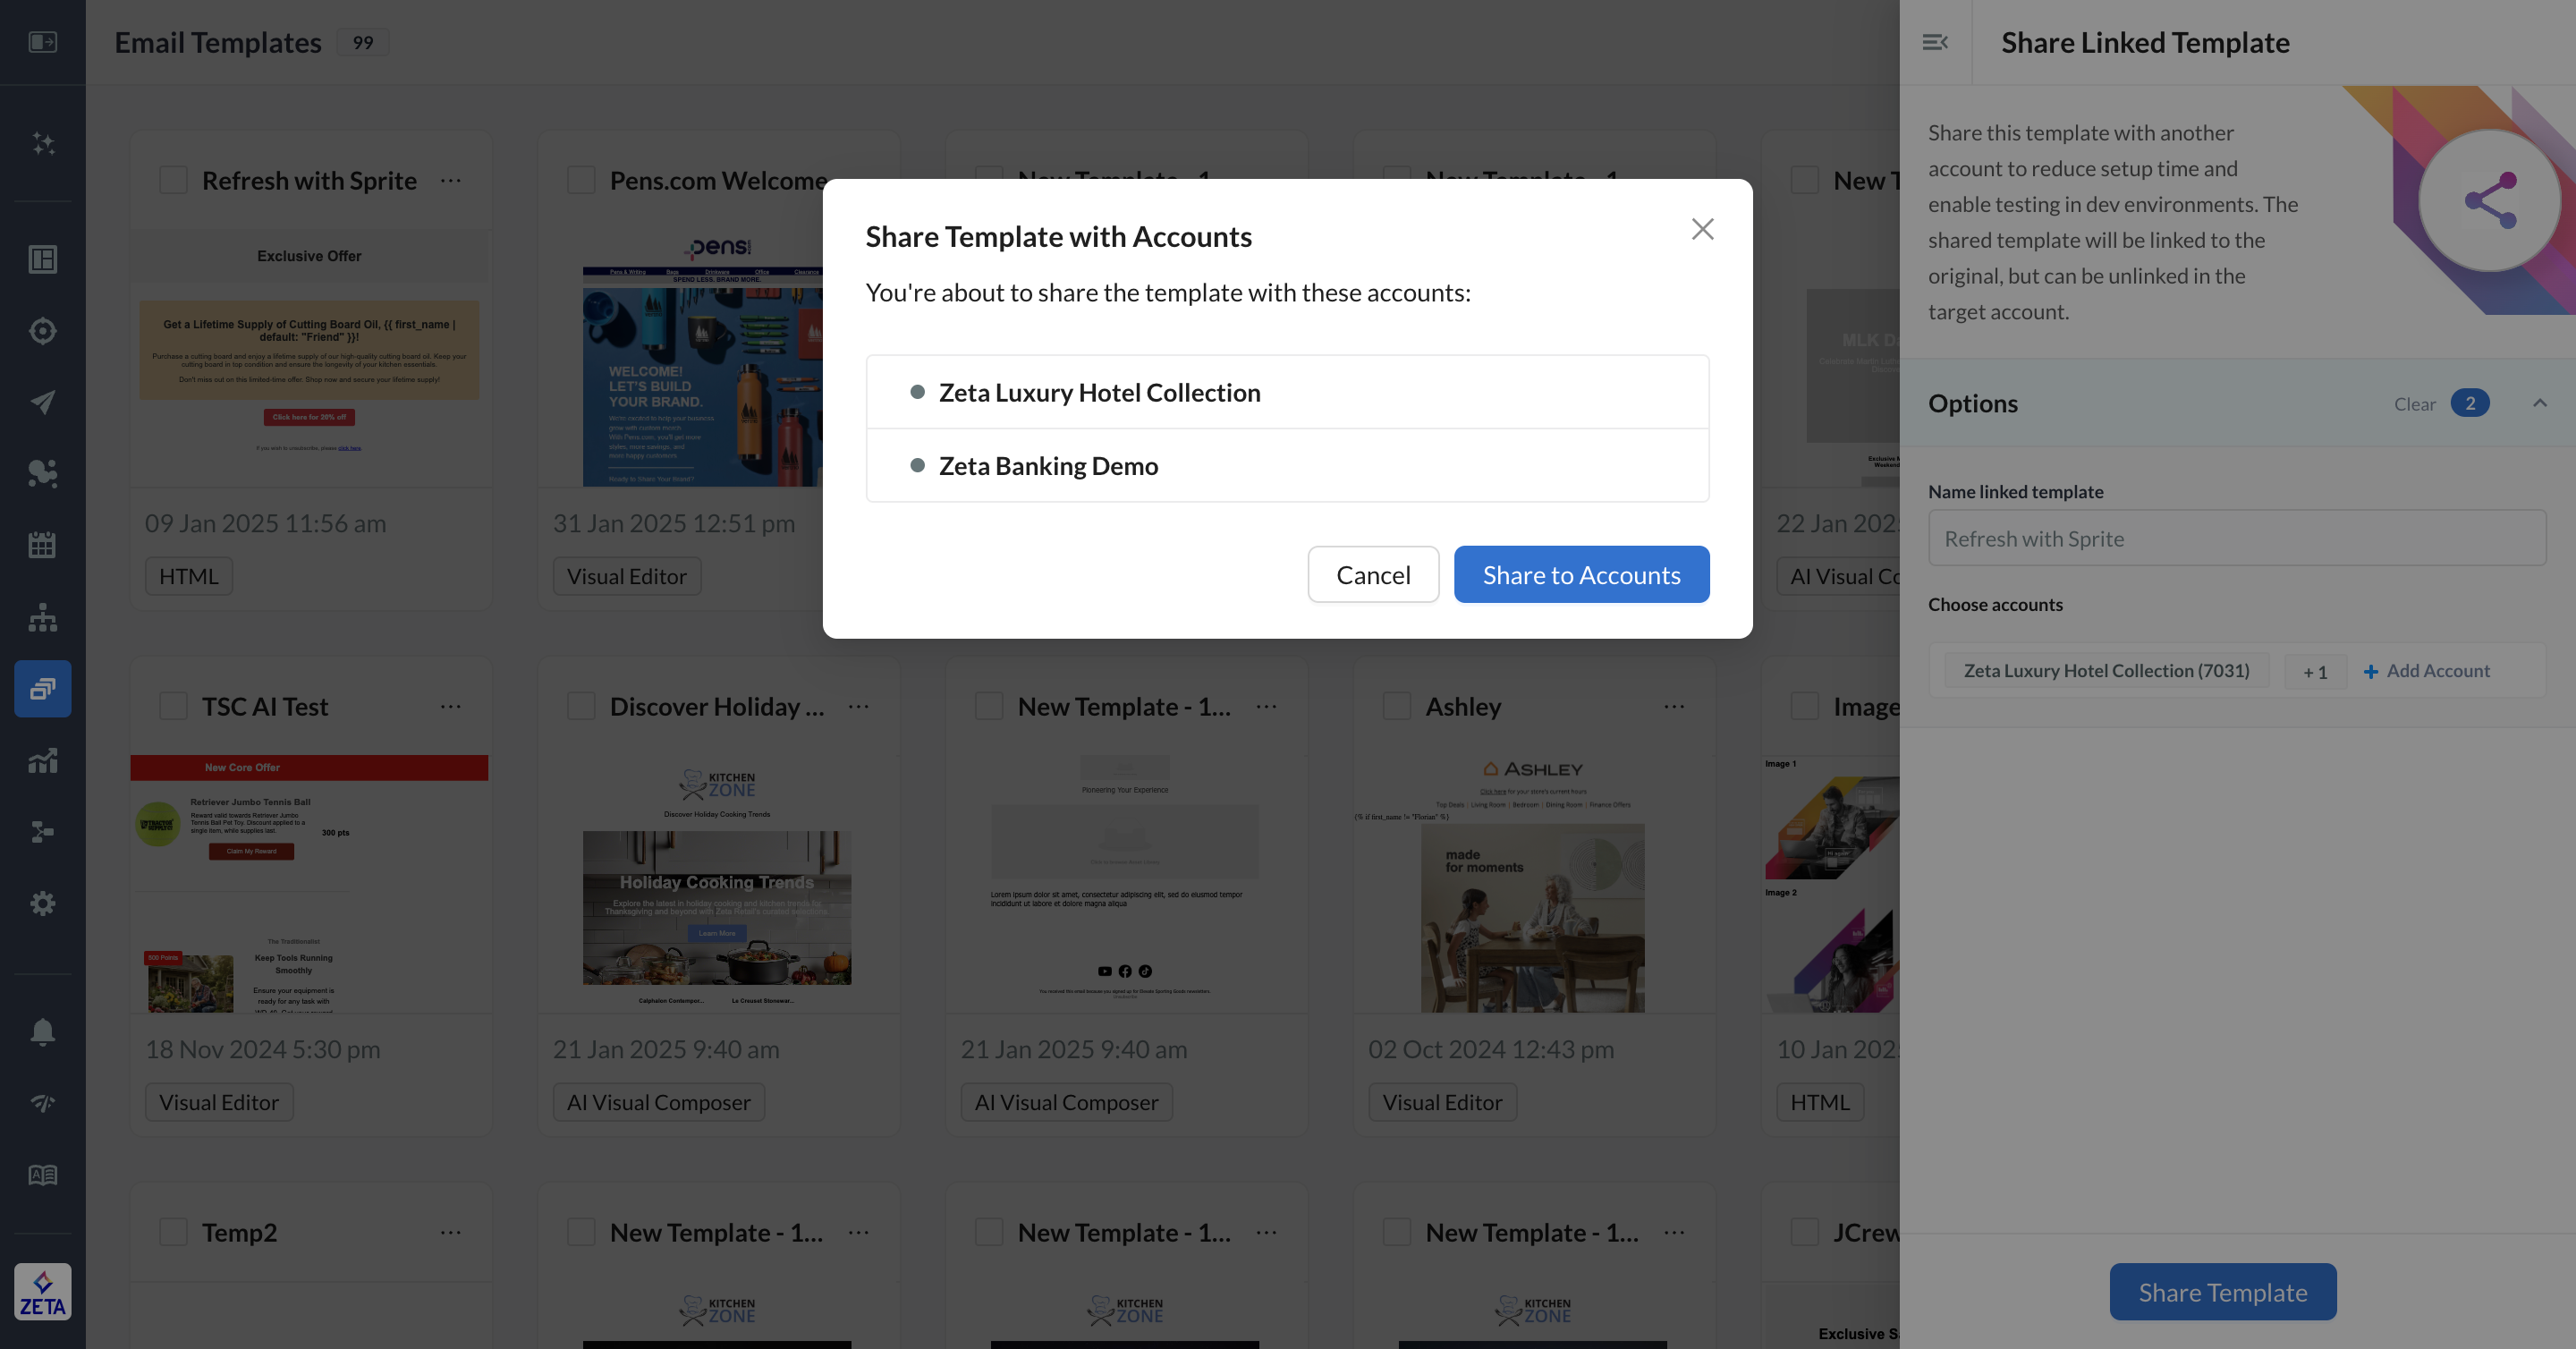Click the Email Templates page title
The width and height of the screenshot is (2576, 1349).
[217, 42]
